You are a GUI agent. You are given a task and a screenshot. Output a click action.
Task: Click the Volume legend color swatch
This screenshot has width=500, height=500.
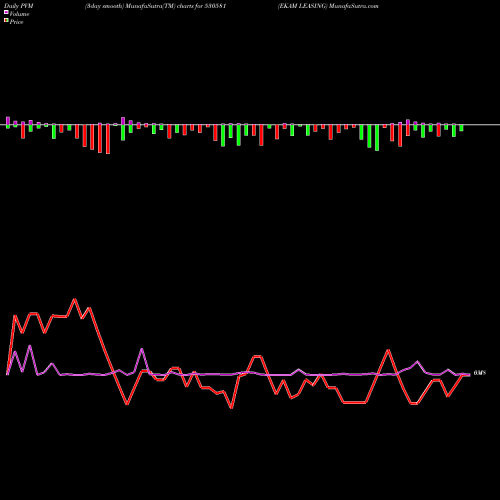click(6, 12)
